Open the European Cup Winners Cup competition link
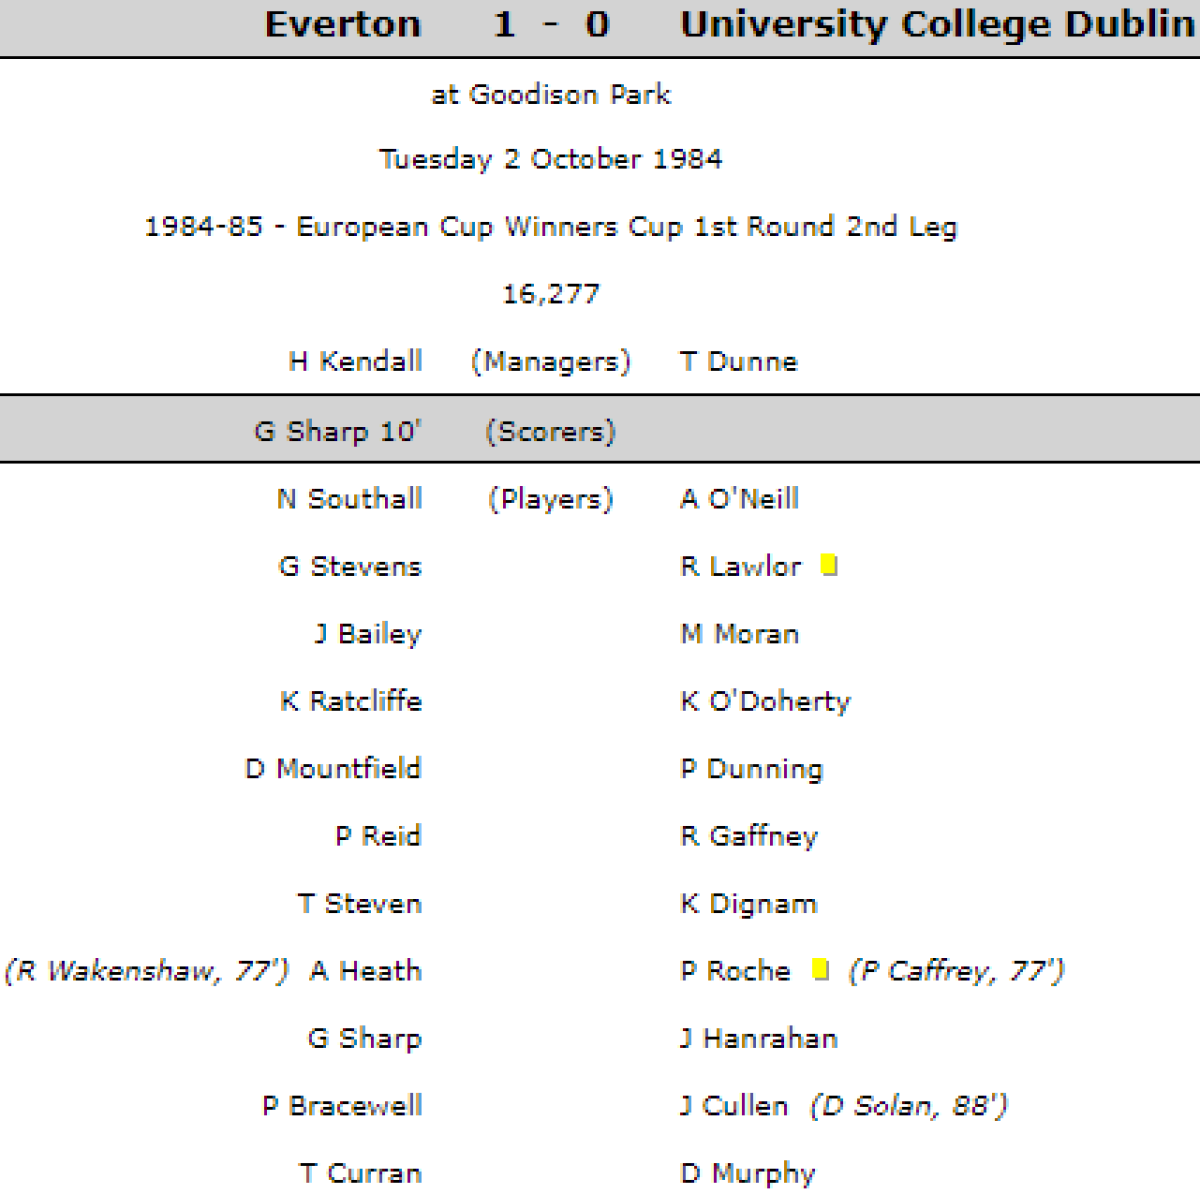 (550, 227)
